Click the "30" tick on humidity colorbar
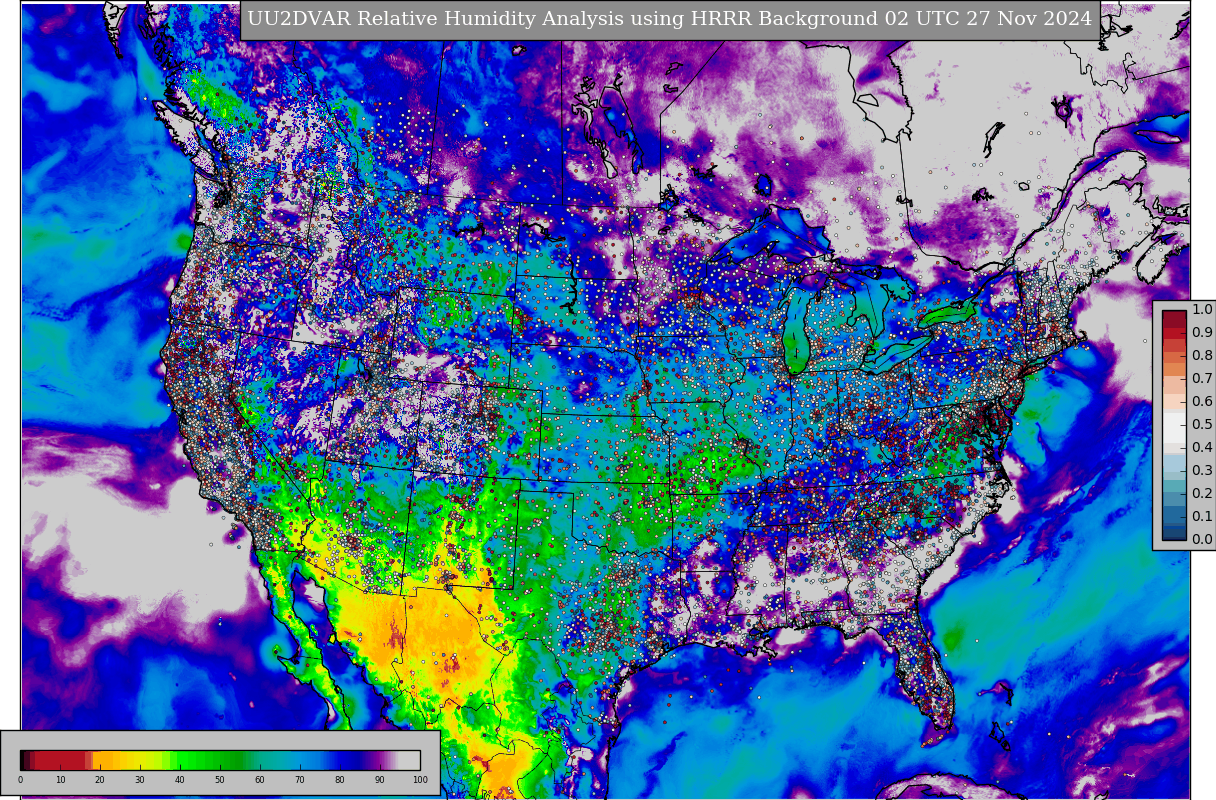The image size is (1216, 800). point(140,780)
